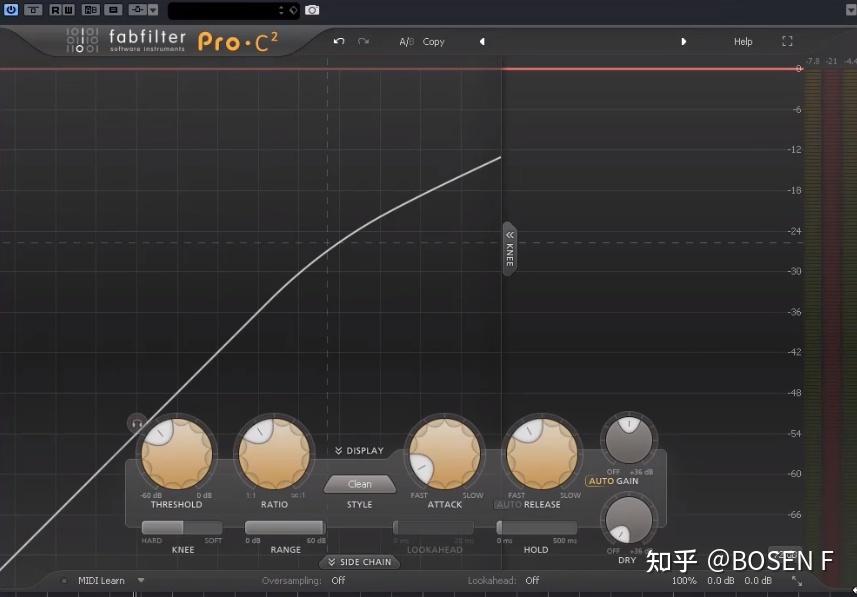Click the undo arrow in the plugin header
Viewport: 857px width, 597px height.
click(339, 41)
